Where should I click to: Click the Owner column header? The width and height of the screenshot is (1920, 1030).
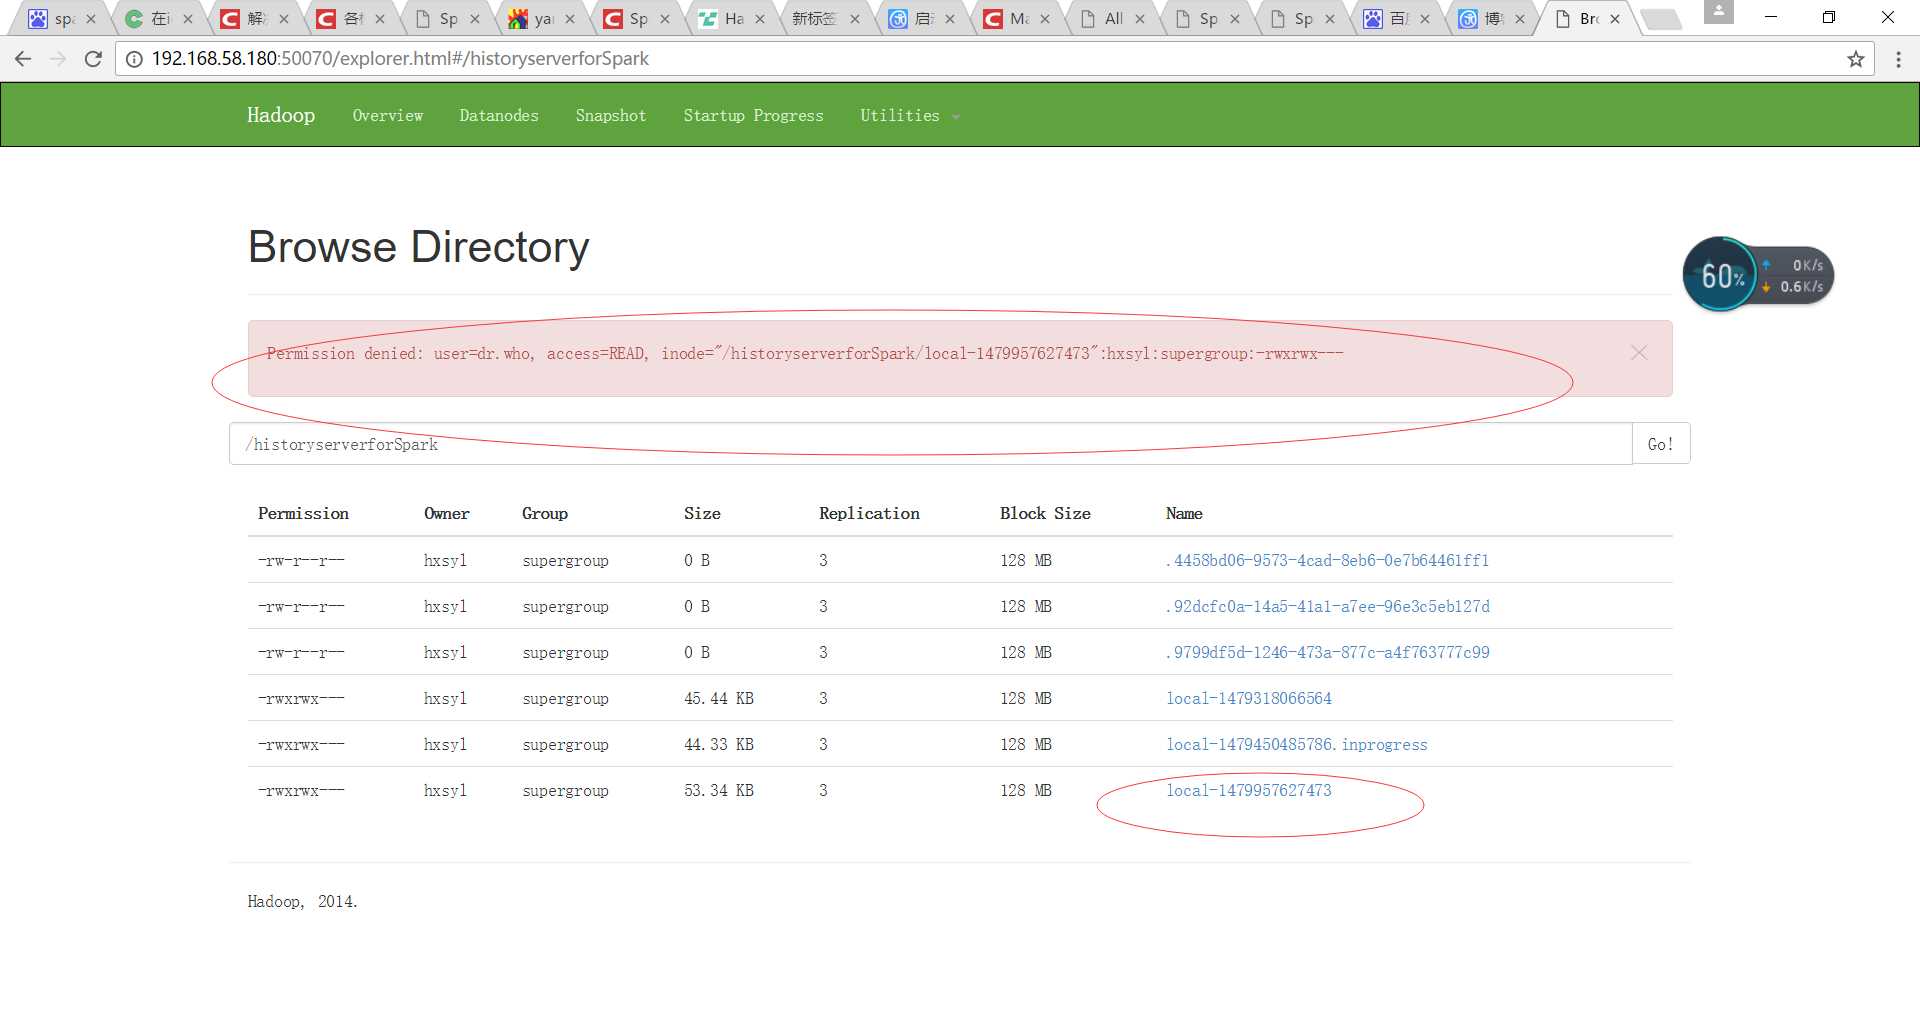(x=446, y=513)
